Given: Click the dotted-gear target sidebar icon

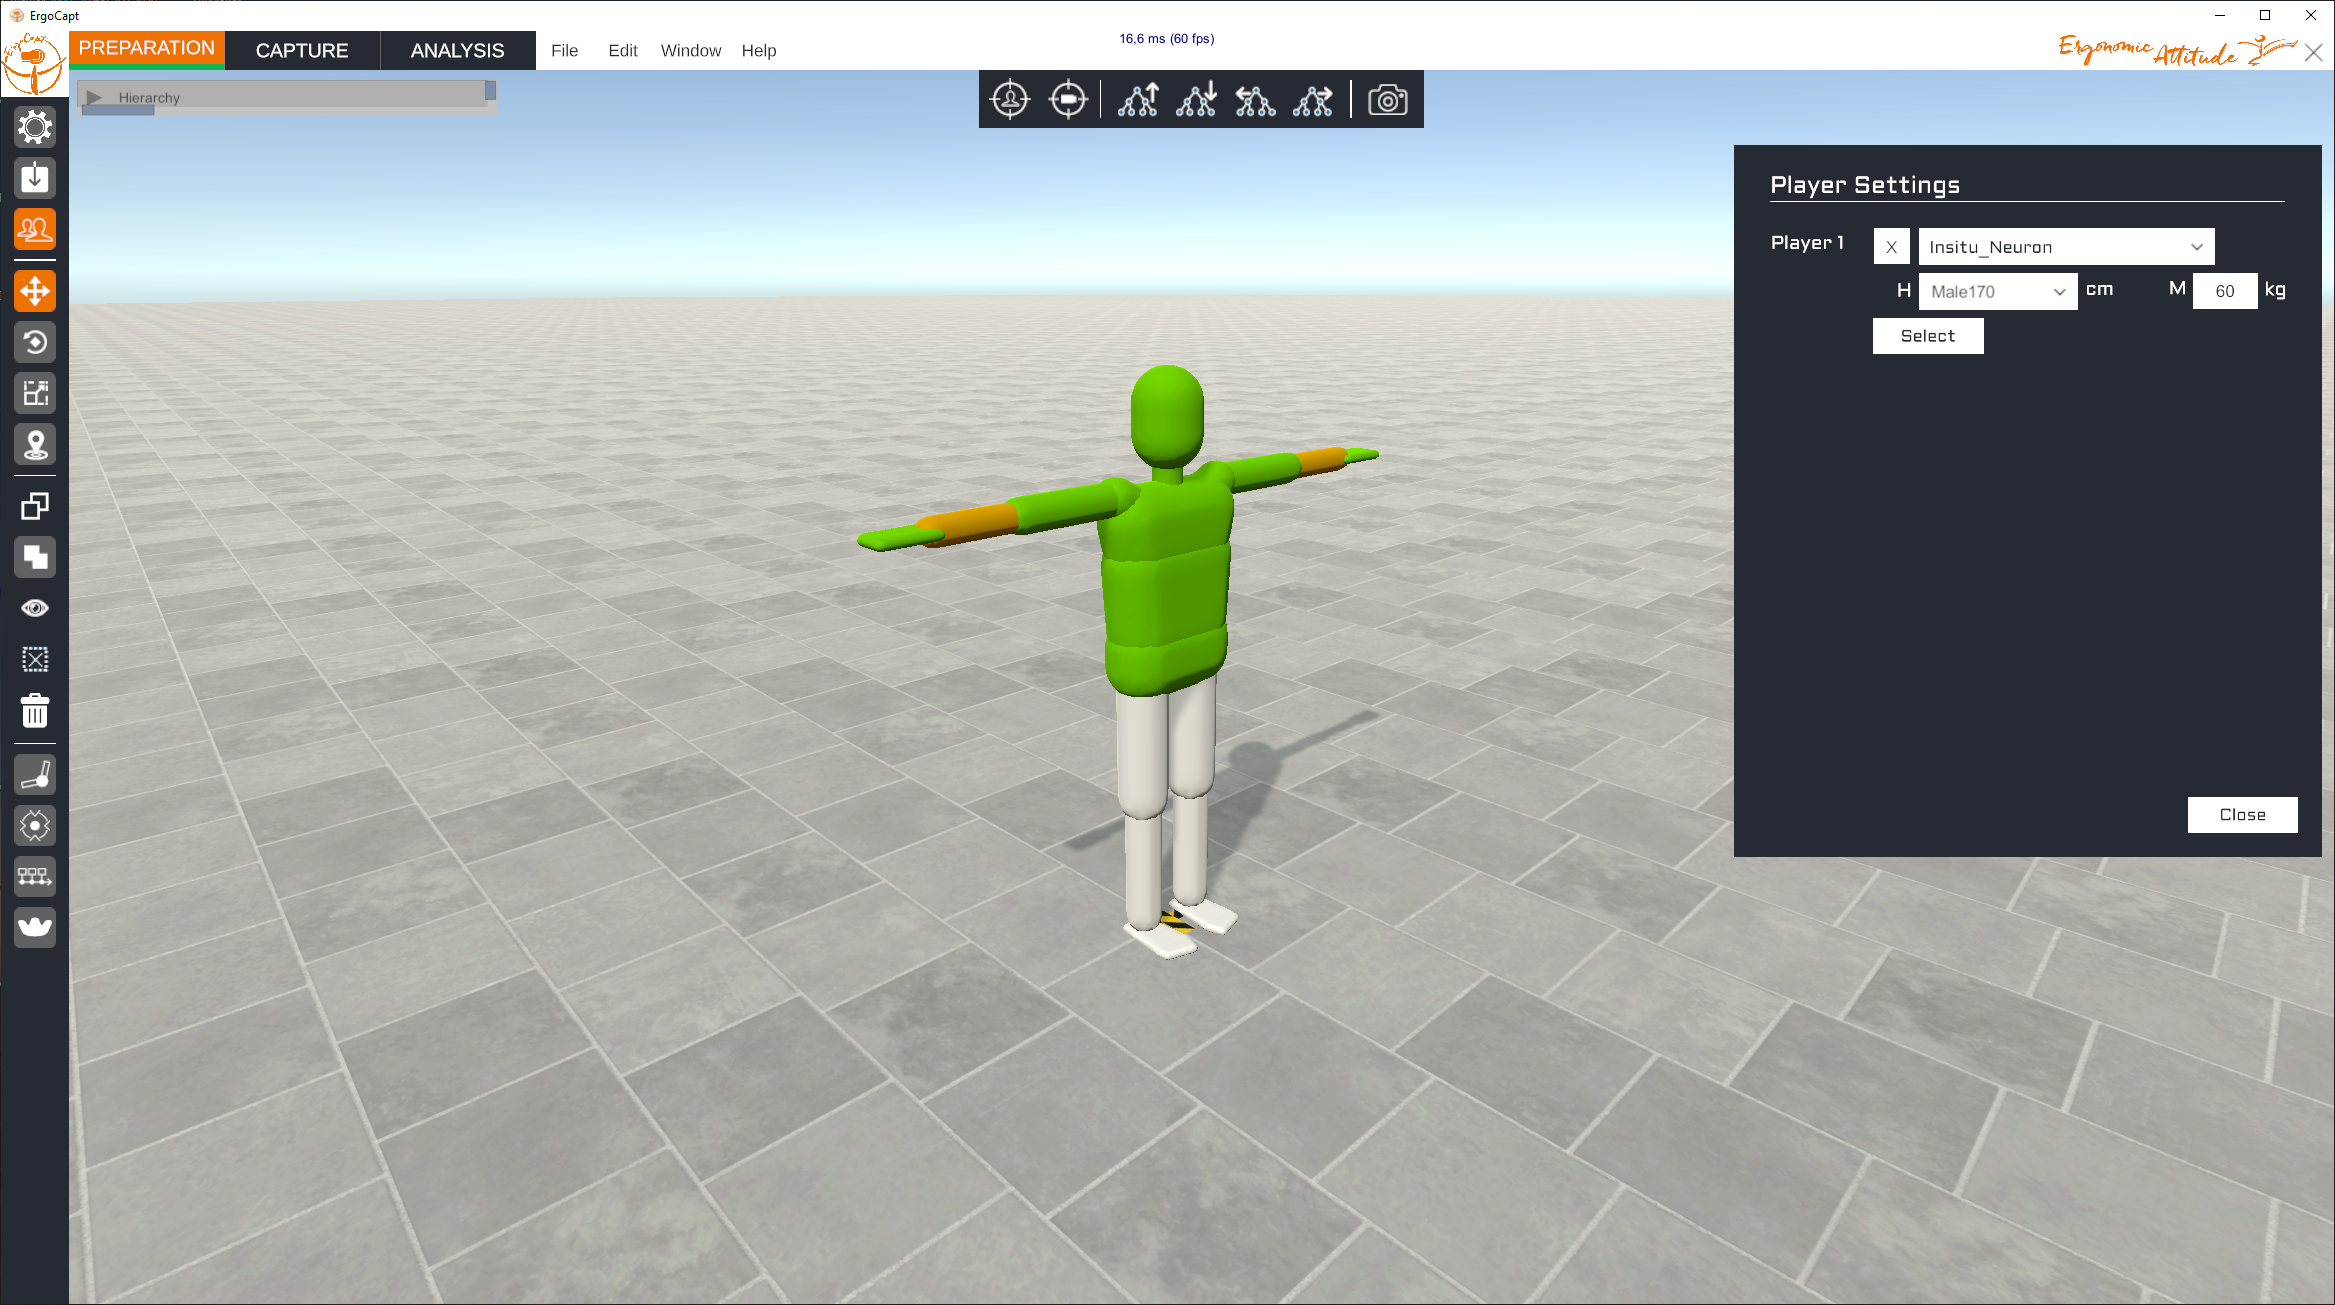Looking at the screenshot, I should 35,825.
